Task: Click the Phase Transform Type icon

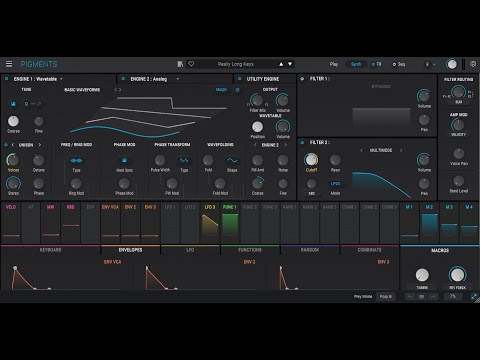Action: coord(184,160)
